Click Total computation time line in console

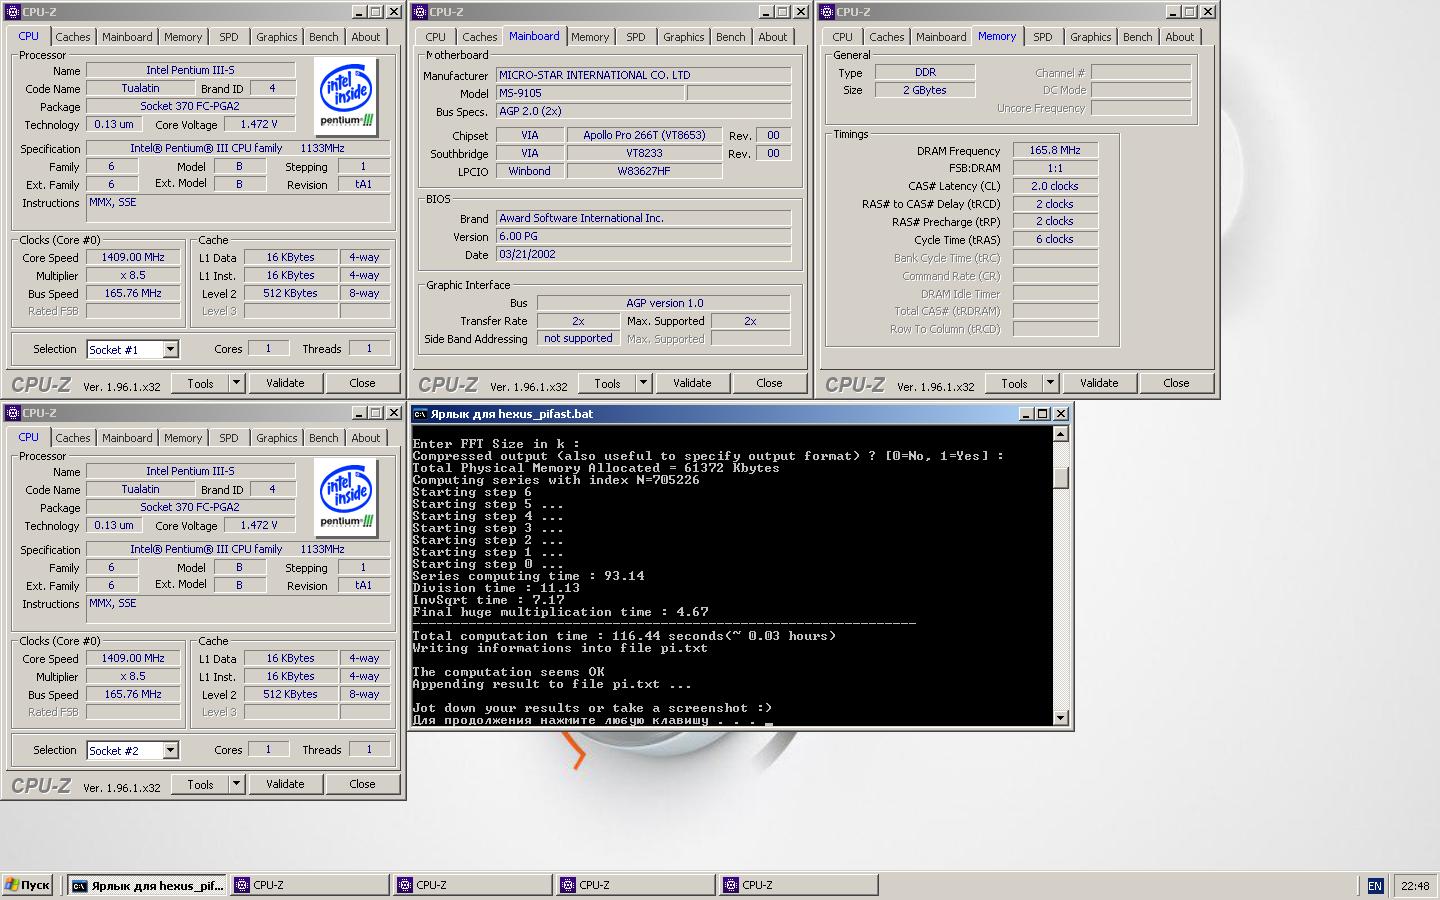coord(624,636)
